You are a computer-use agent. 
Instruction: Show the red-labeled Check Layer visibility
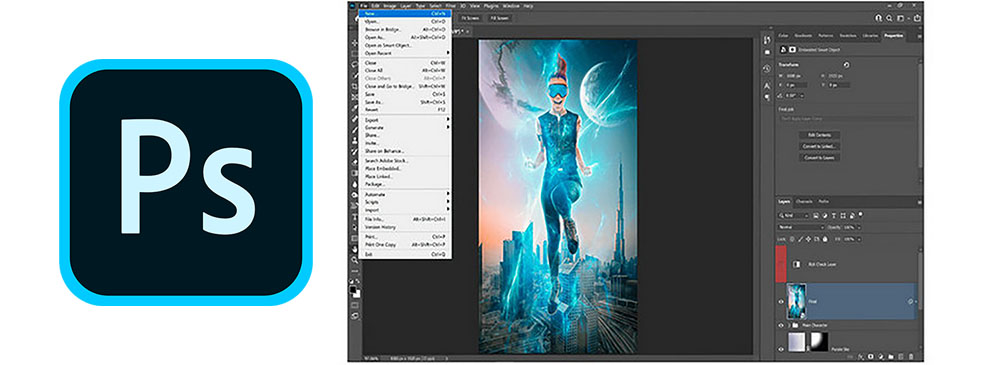pos(781,264)
